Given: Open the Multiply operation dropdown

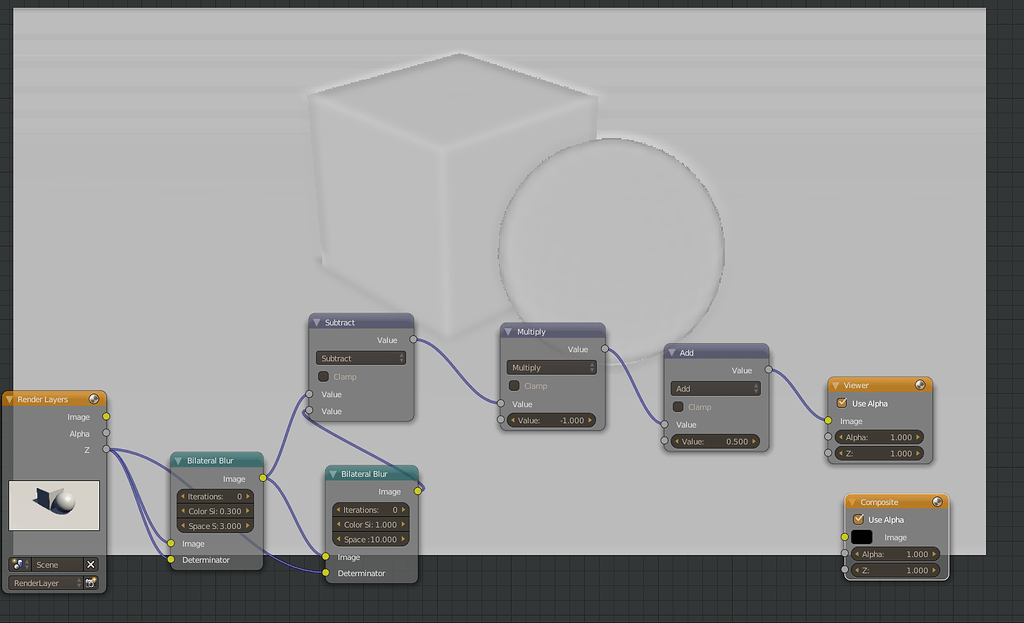Looking at the screenshot, I should [x=552, y=368].
